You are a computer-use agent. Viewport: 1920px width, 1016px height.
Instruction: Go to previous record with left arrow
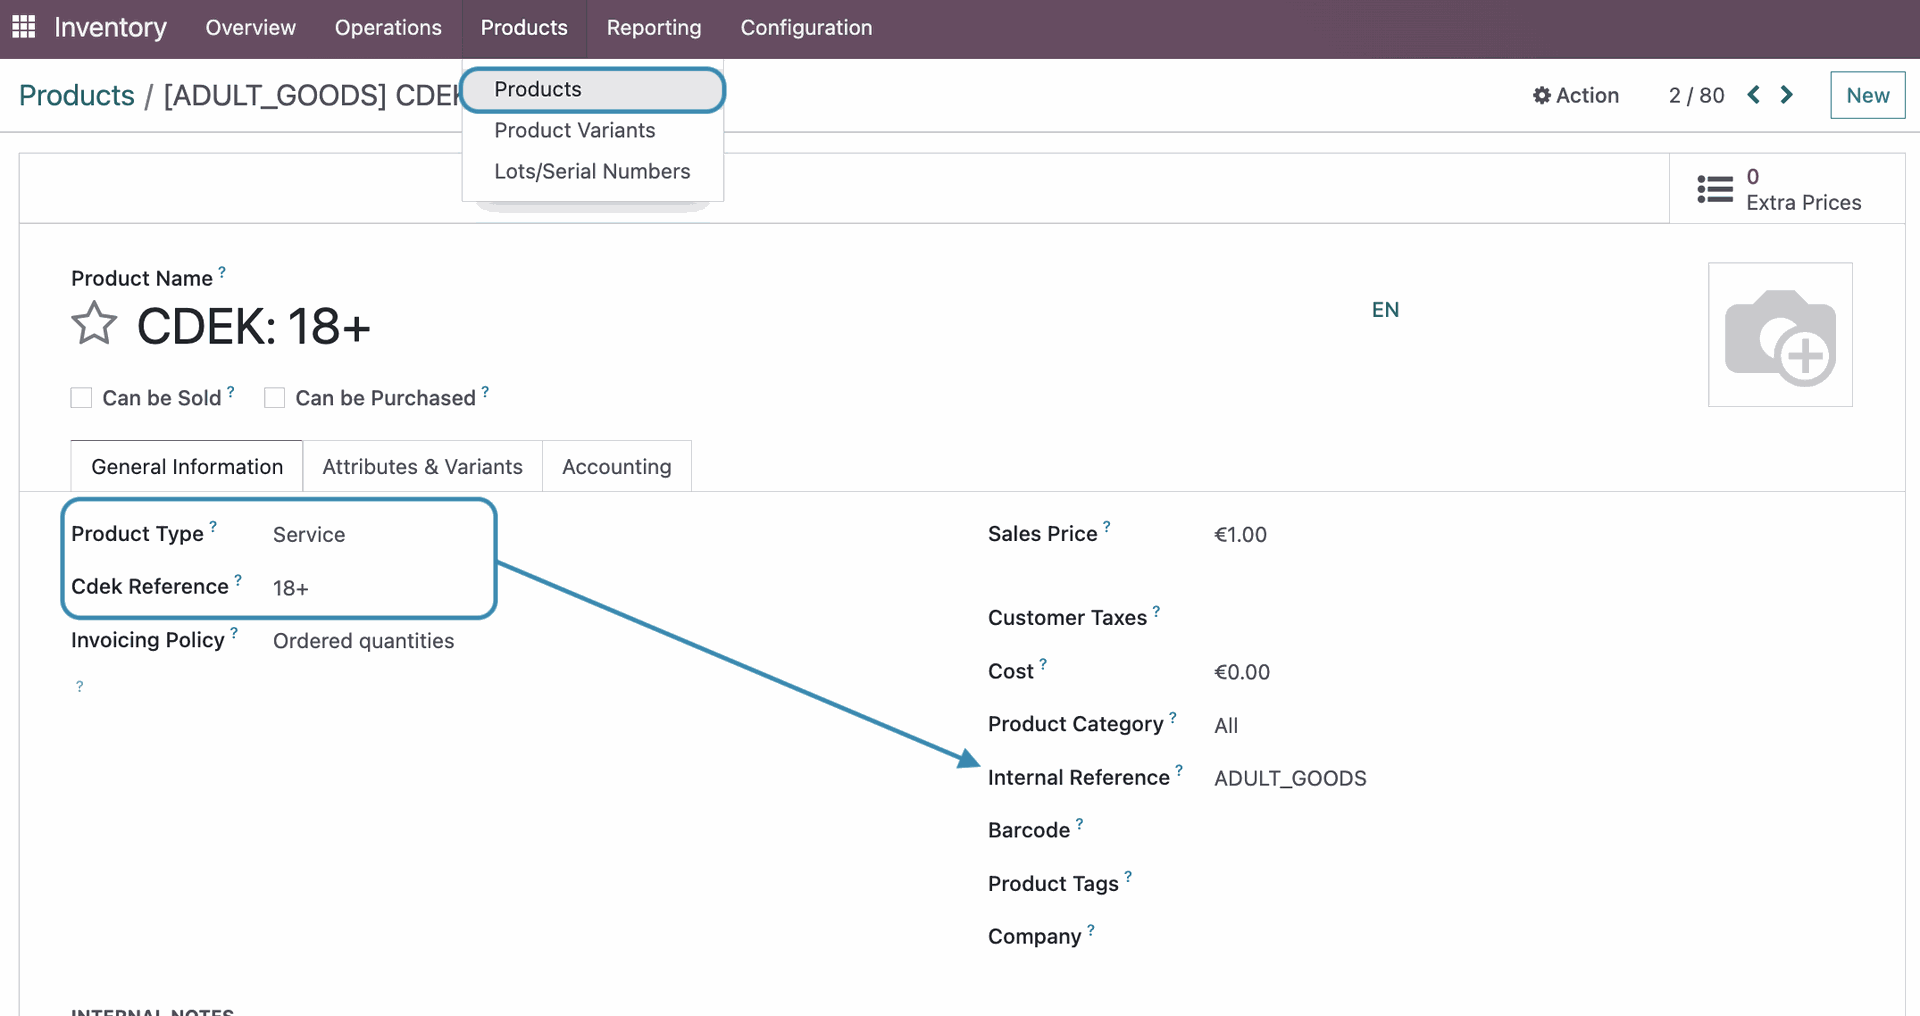(x=1753, y=95)
